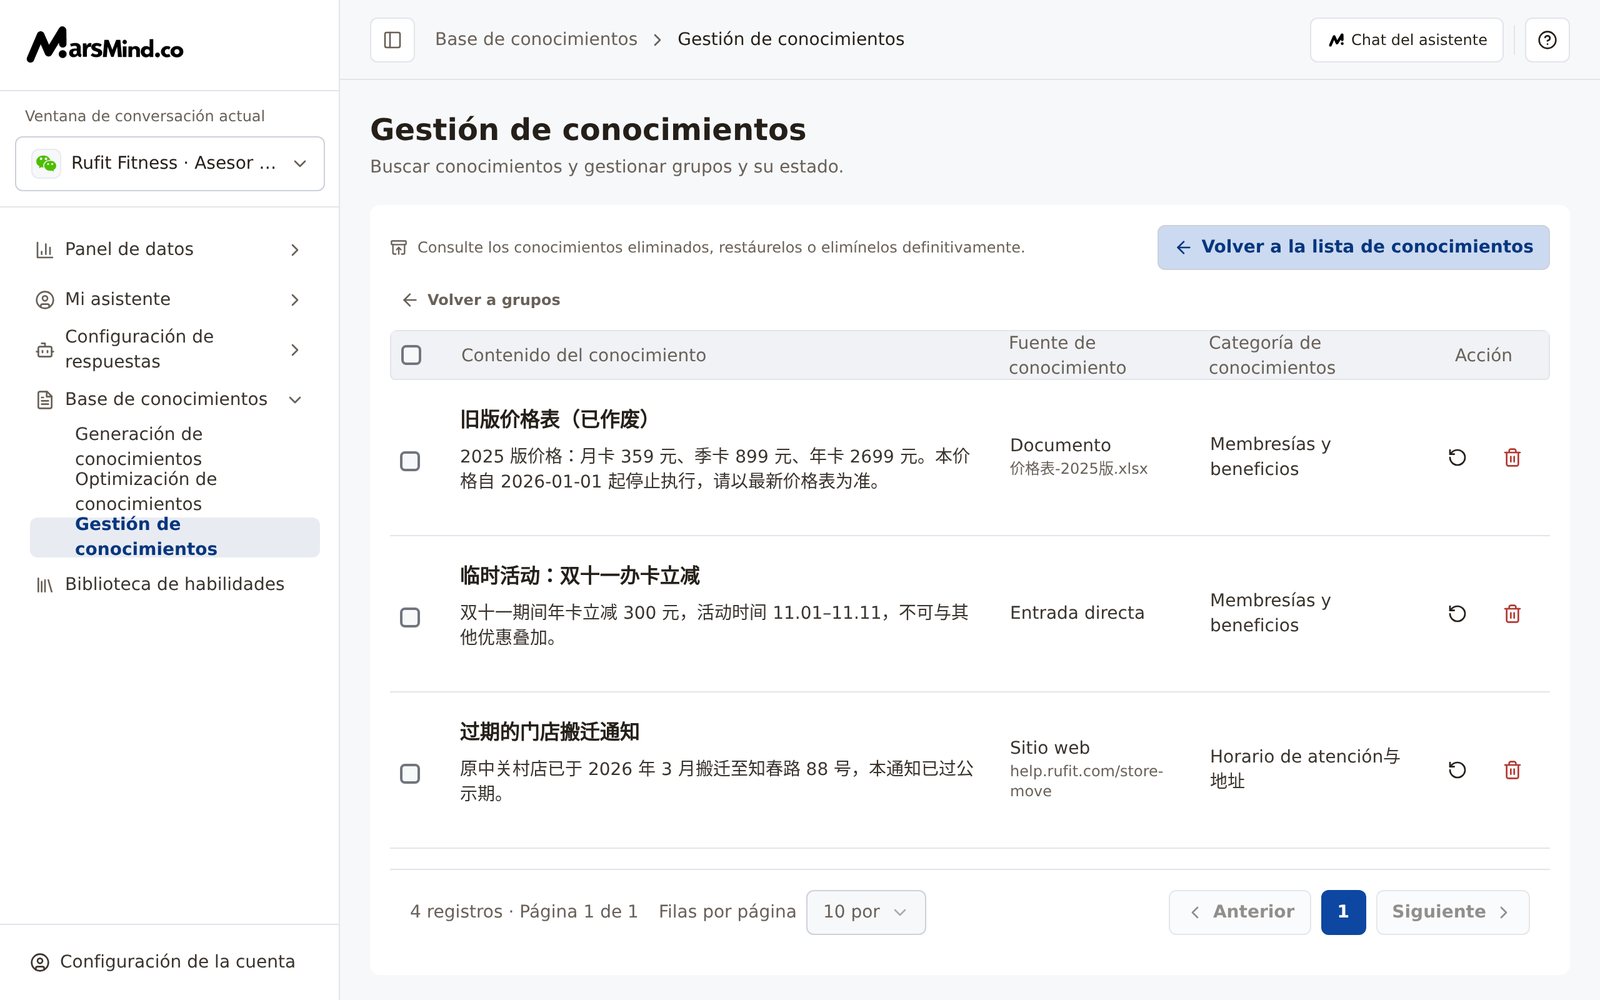This screenshot has height=1000, width=1600.
Task: Click the WeChat icon in conversation selector
Action: pos(46,163)
